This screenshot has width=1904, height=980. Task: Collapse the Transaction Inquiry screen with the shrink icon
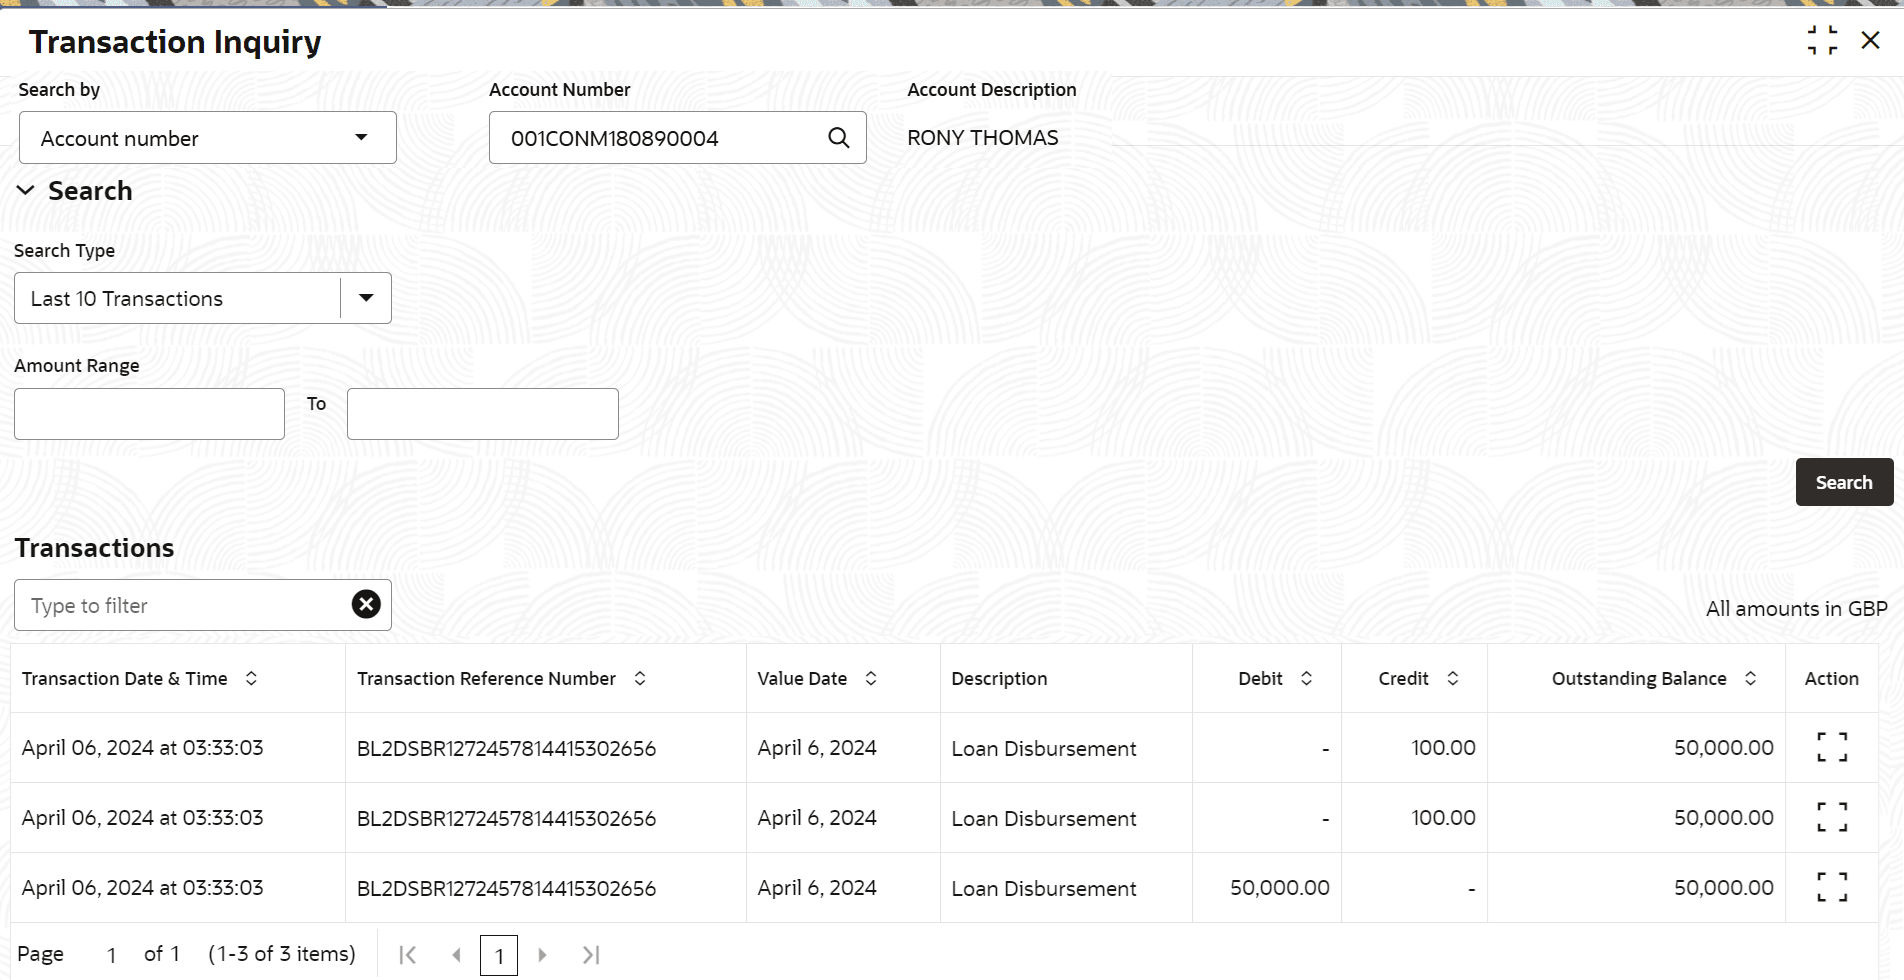(x=1822, y=41)
